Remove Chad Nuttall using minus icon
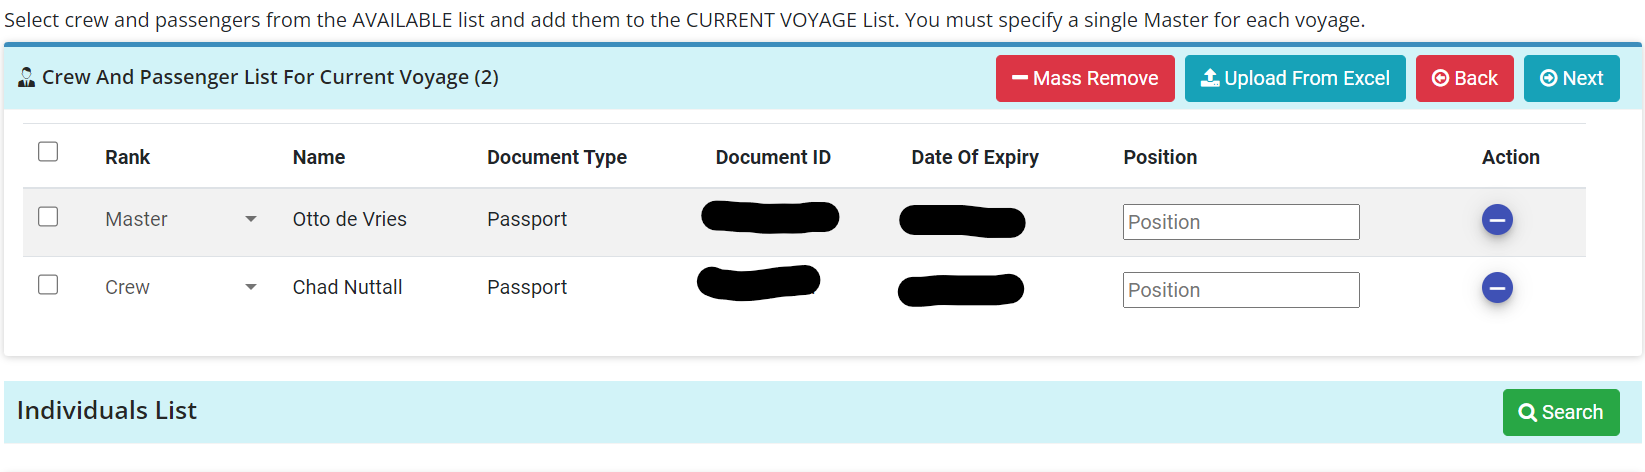 (1496, 288)
